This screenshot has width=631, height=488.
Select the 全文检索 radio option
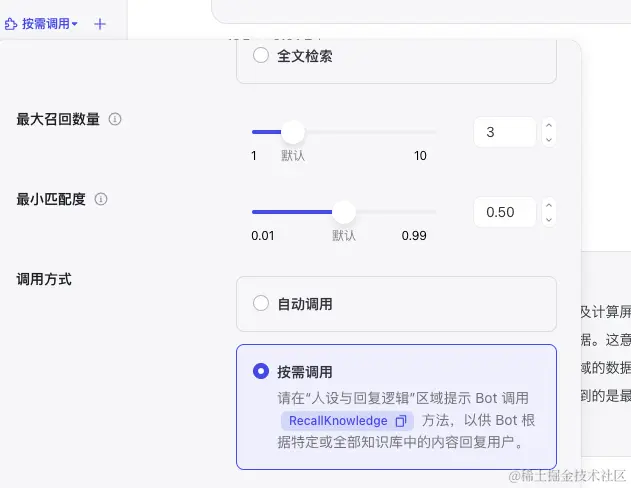[x=262, y=56]
